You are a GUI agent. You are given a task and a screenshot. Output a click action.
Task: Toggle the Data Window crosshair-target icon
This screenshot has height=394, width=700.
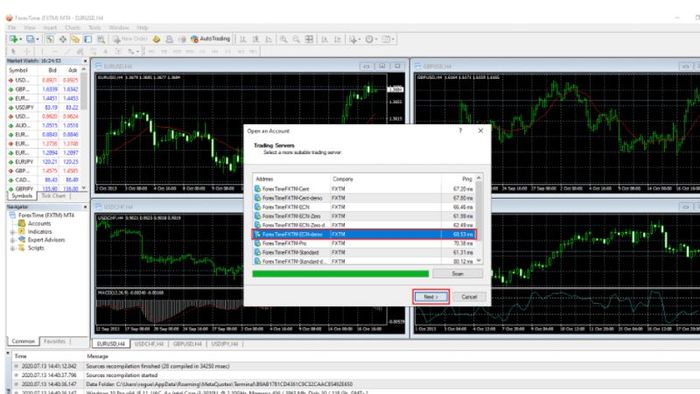(x=62, y=39)
